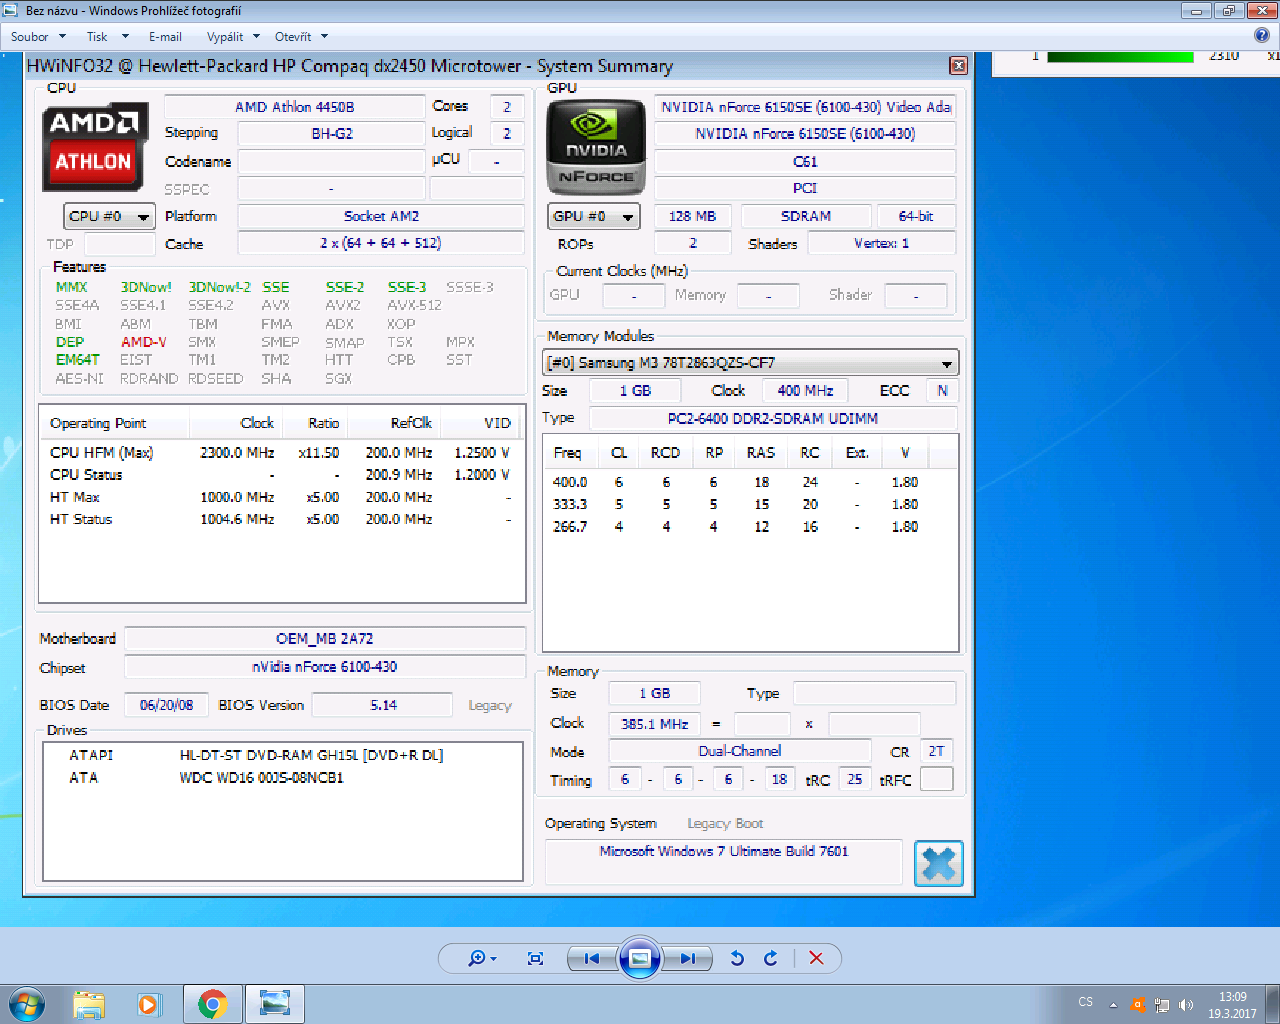The height and width of the screenshot is (1024, 1280).
Task: Expand the GPU #0 dropdown
Action: [594, 216]
